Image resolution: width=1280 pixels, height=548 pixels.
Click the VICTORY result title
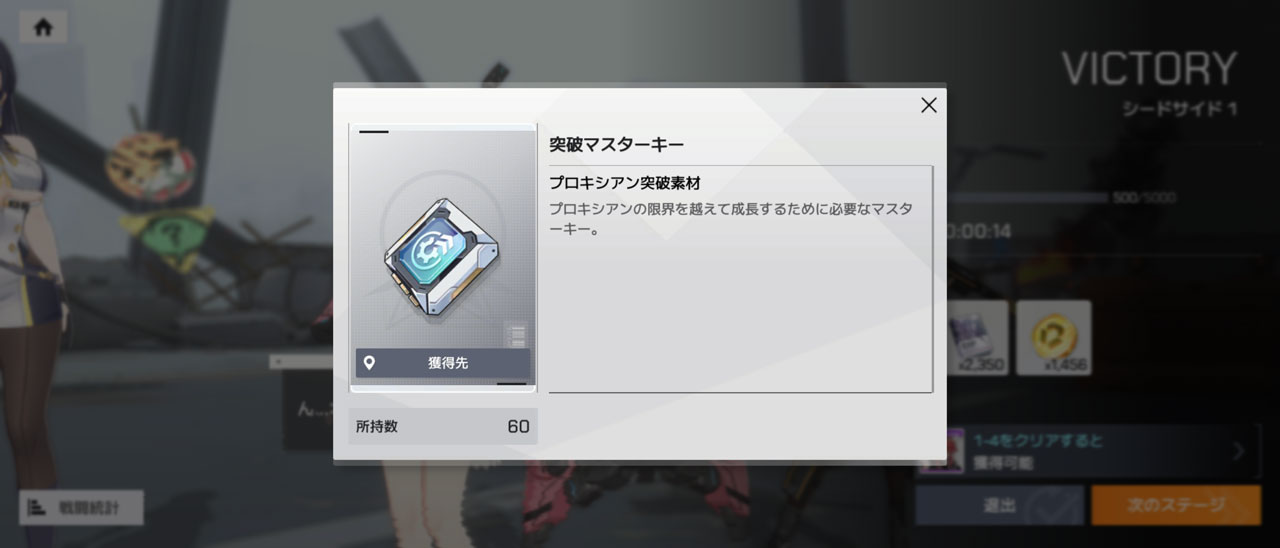(x=1149, y=68)
